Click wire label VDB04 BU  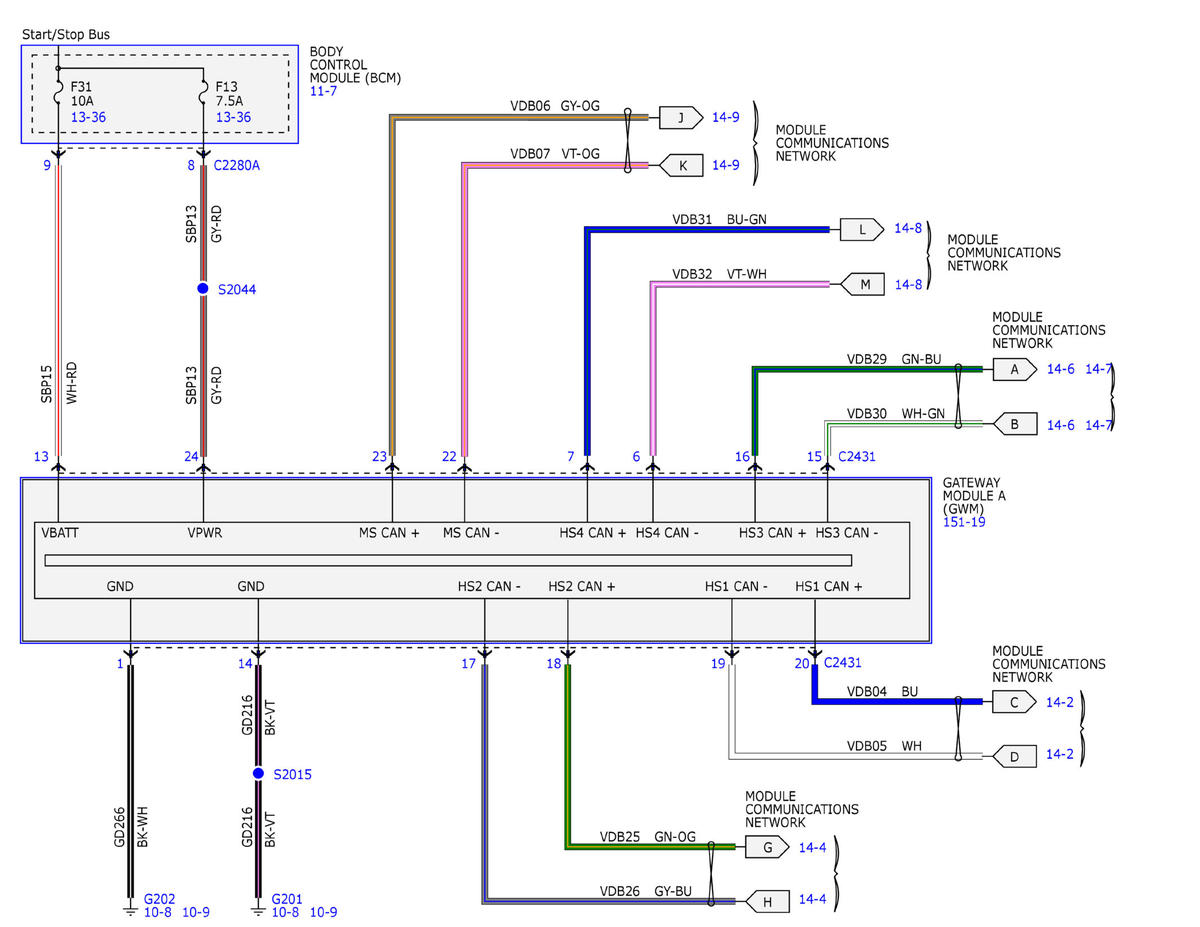tap(882, 690)
